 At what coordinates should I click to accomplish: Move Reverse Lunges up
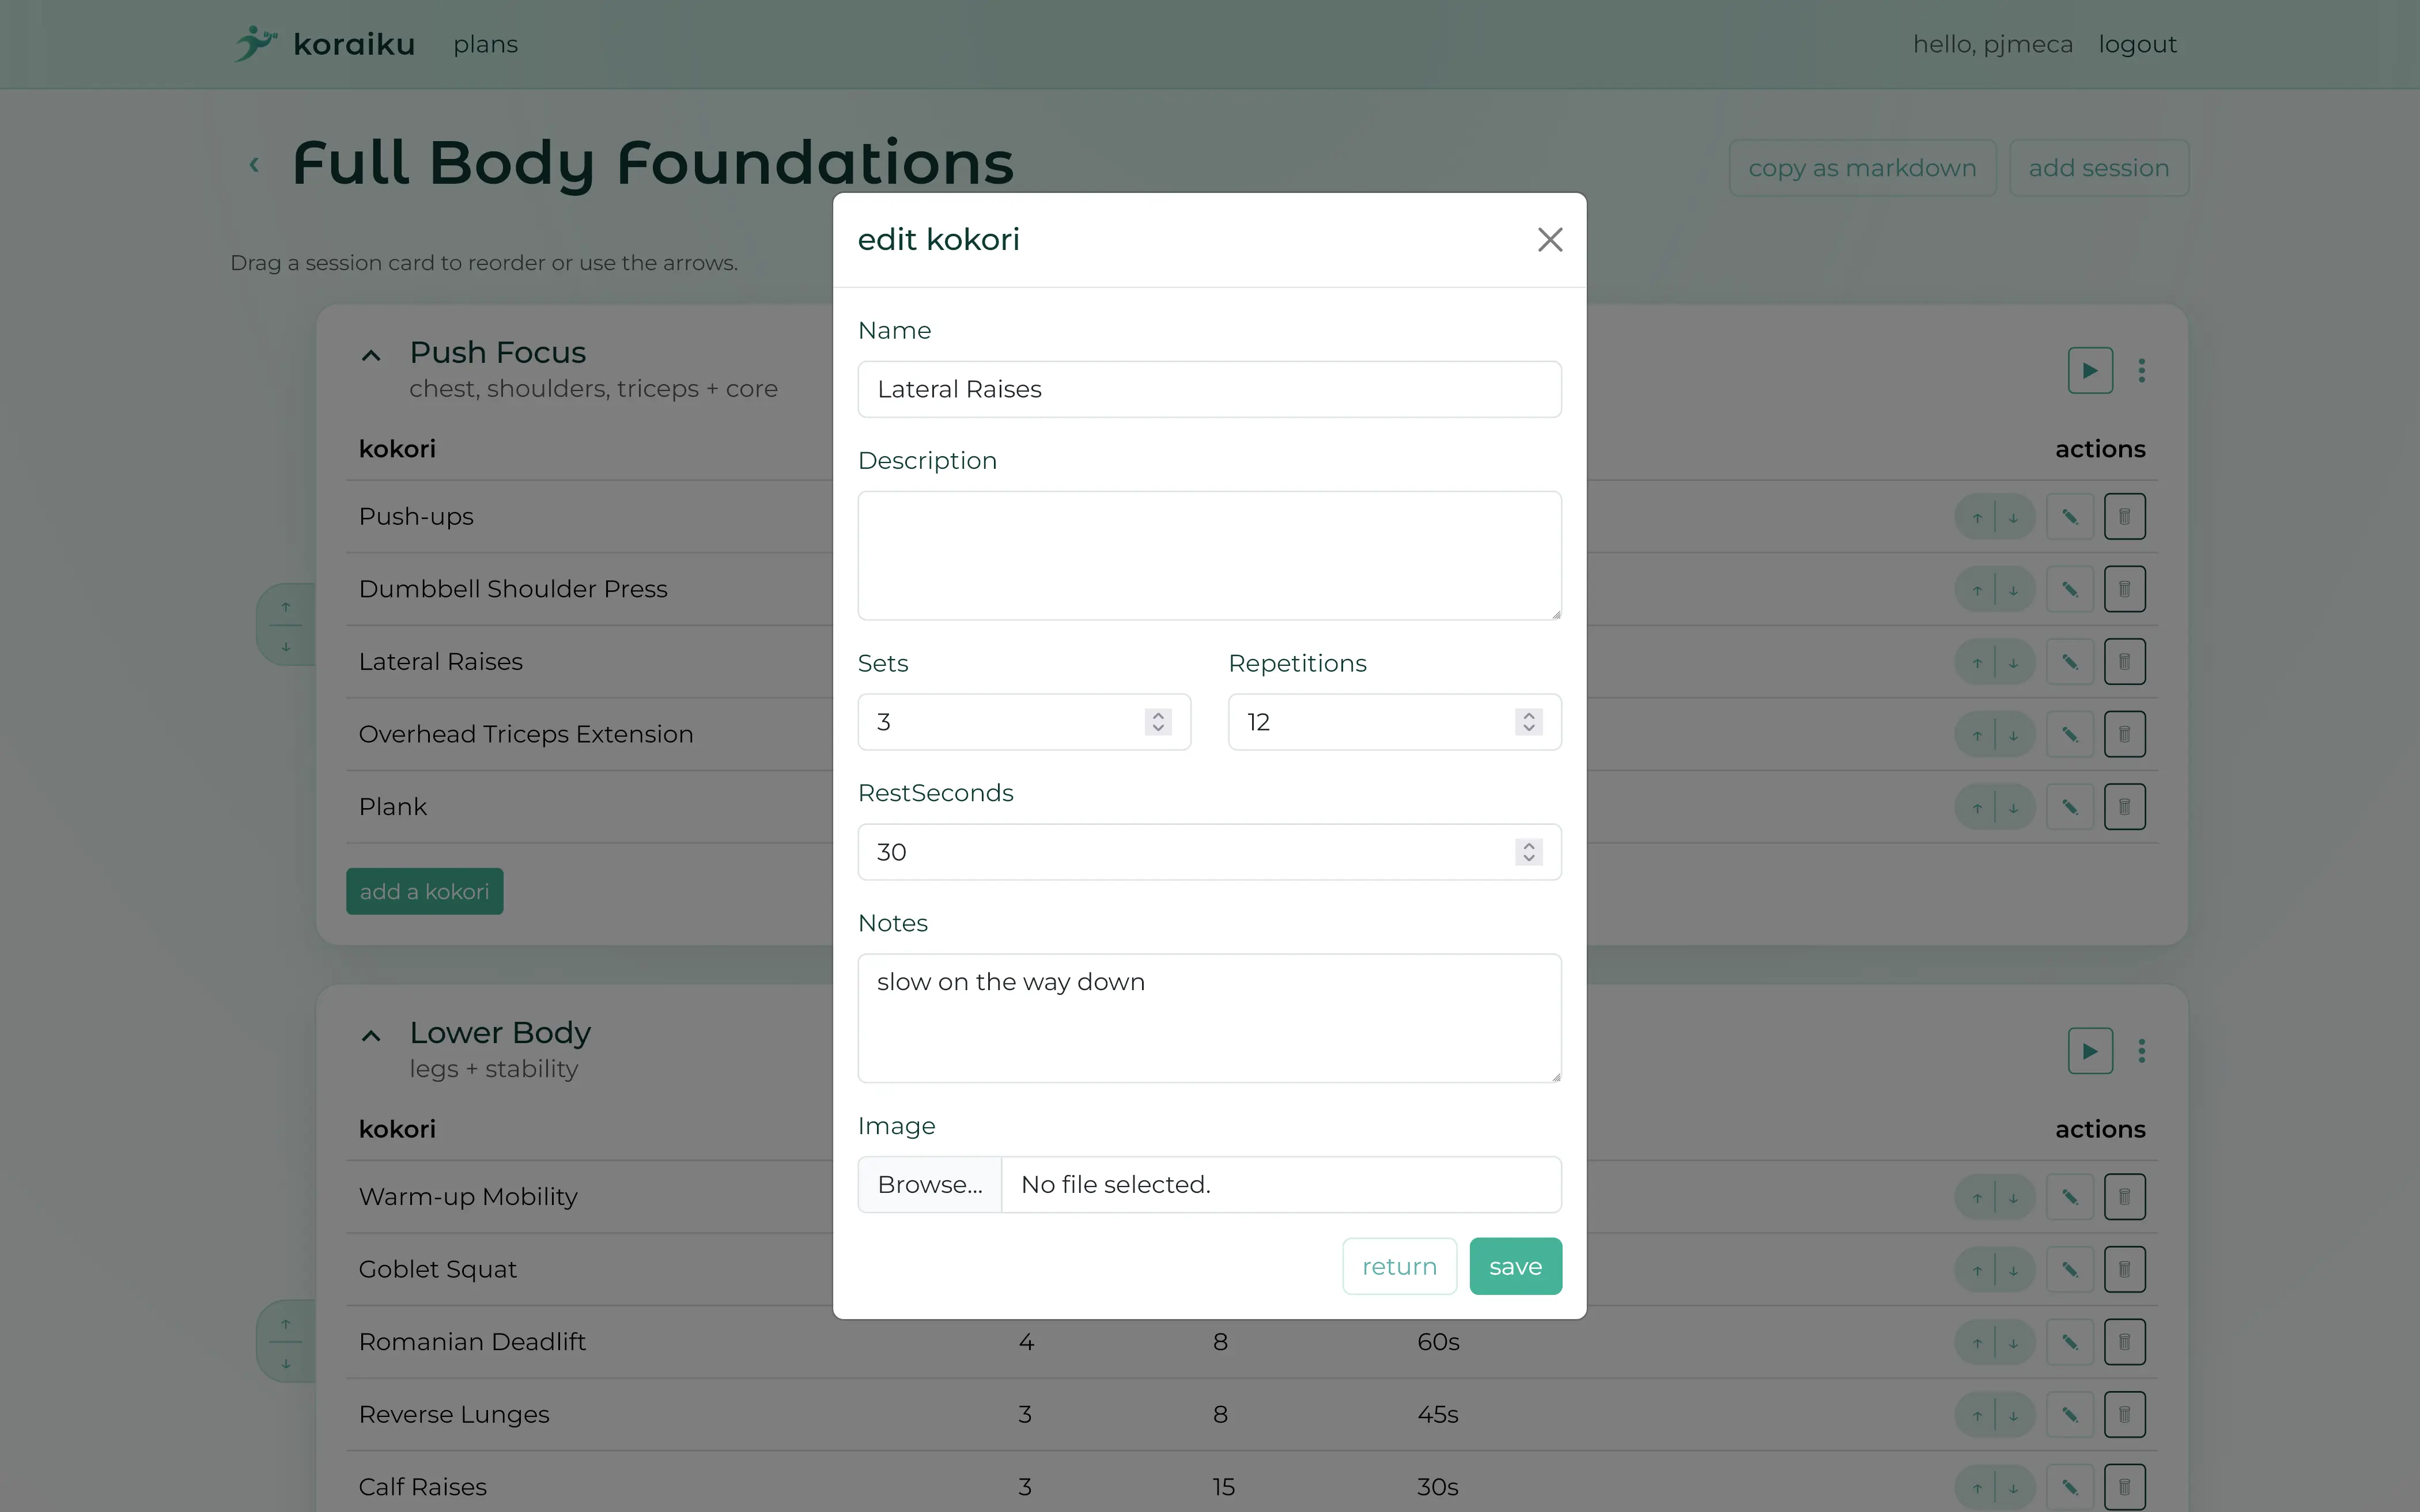pyautogui.click(x=1977, y=1414)
